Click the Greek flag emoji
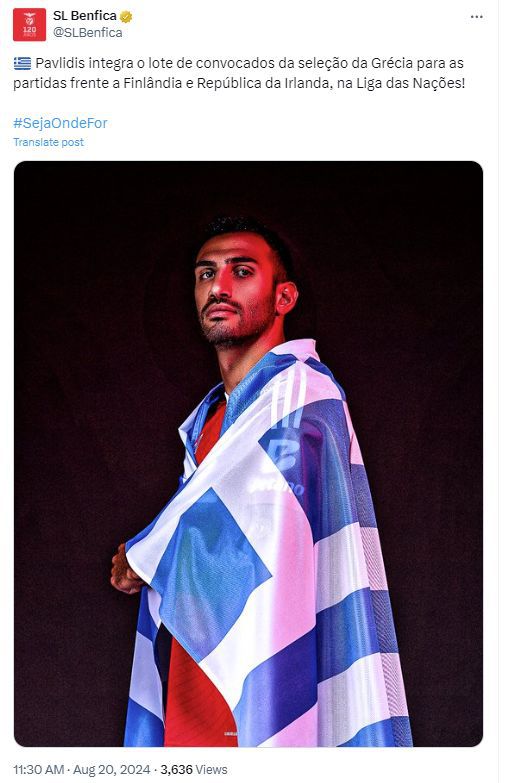The image size is (518, 783). pyautogui.click(x=22, y=63)
